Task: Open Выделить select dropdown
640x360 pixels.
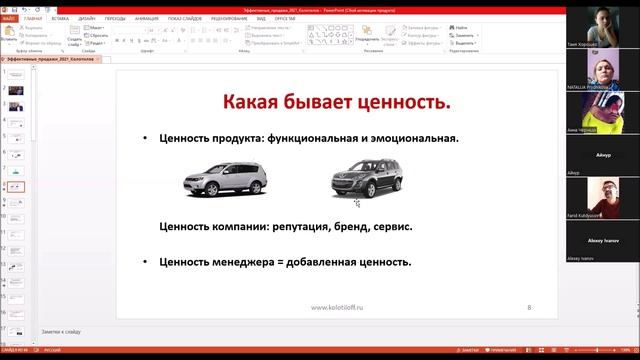Action: click(x=463, y=43)
